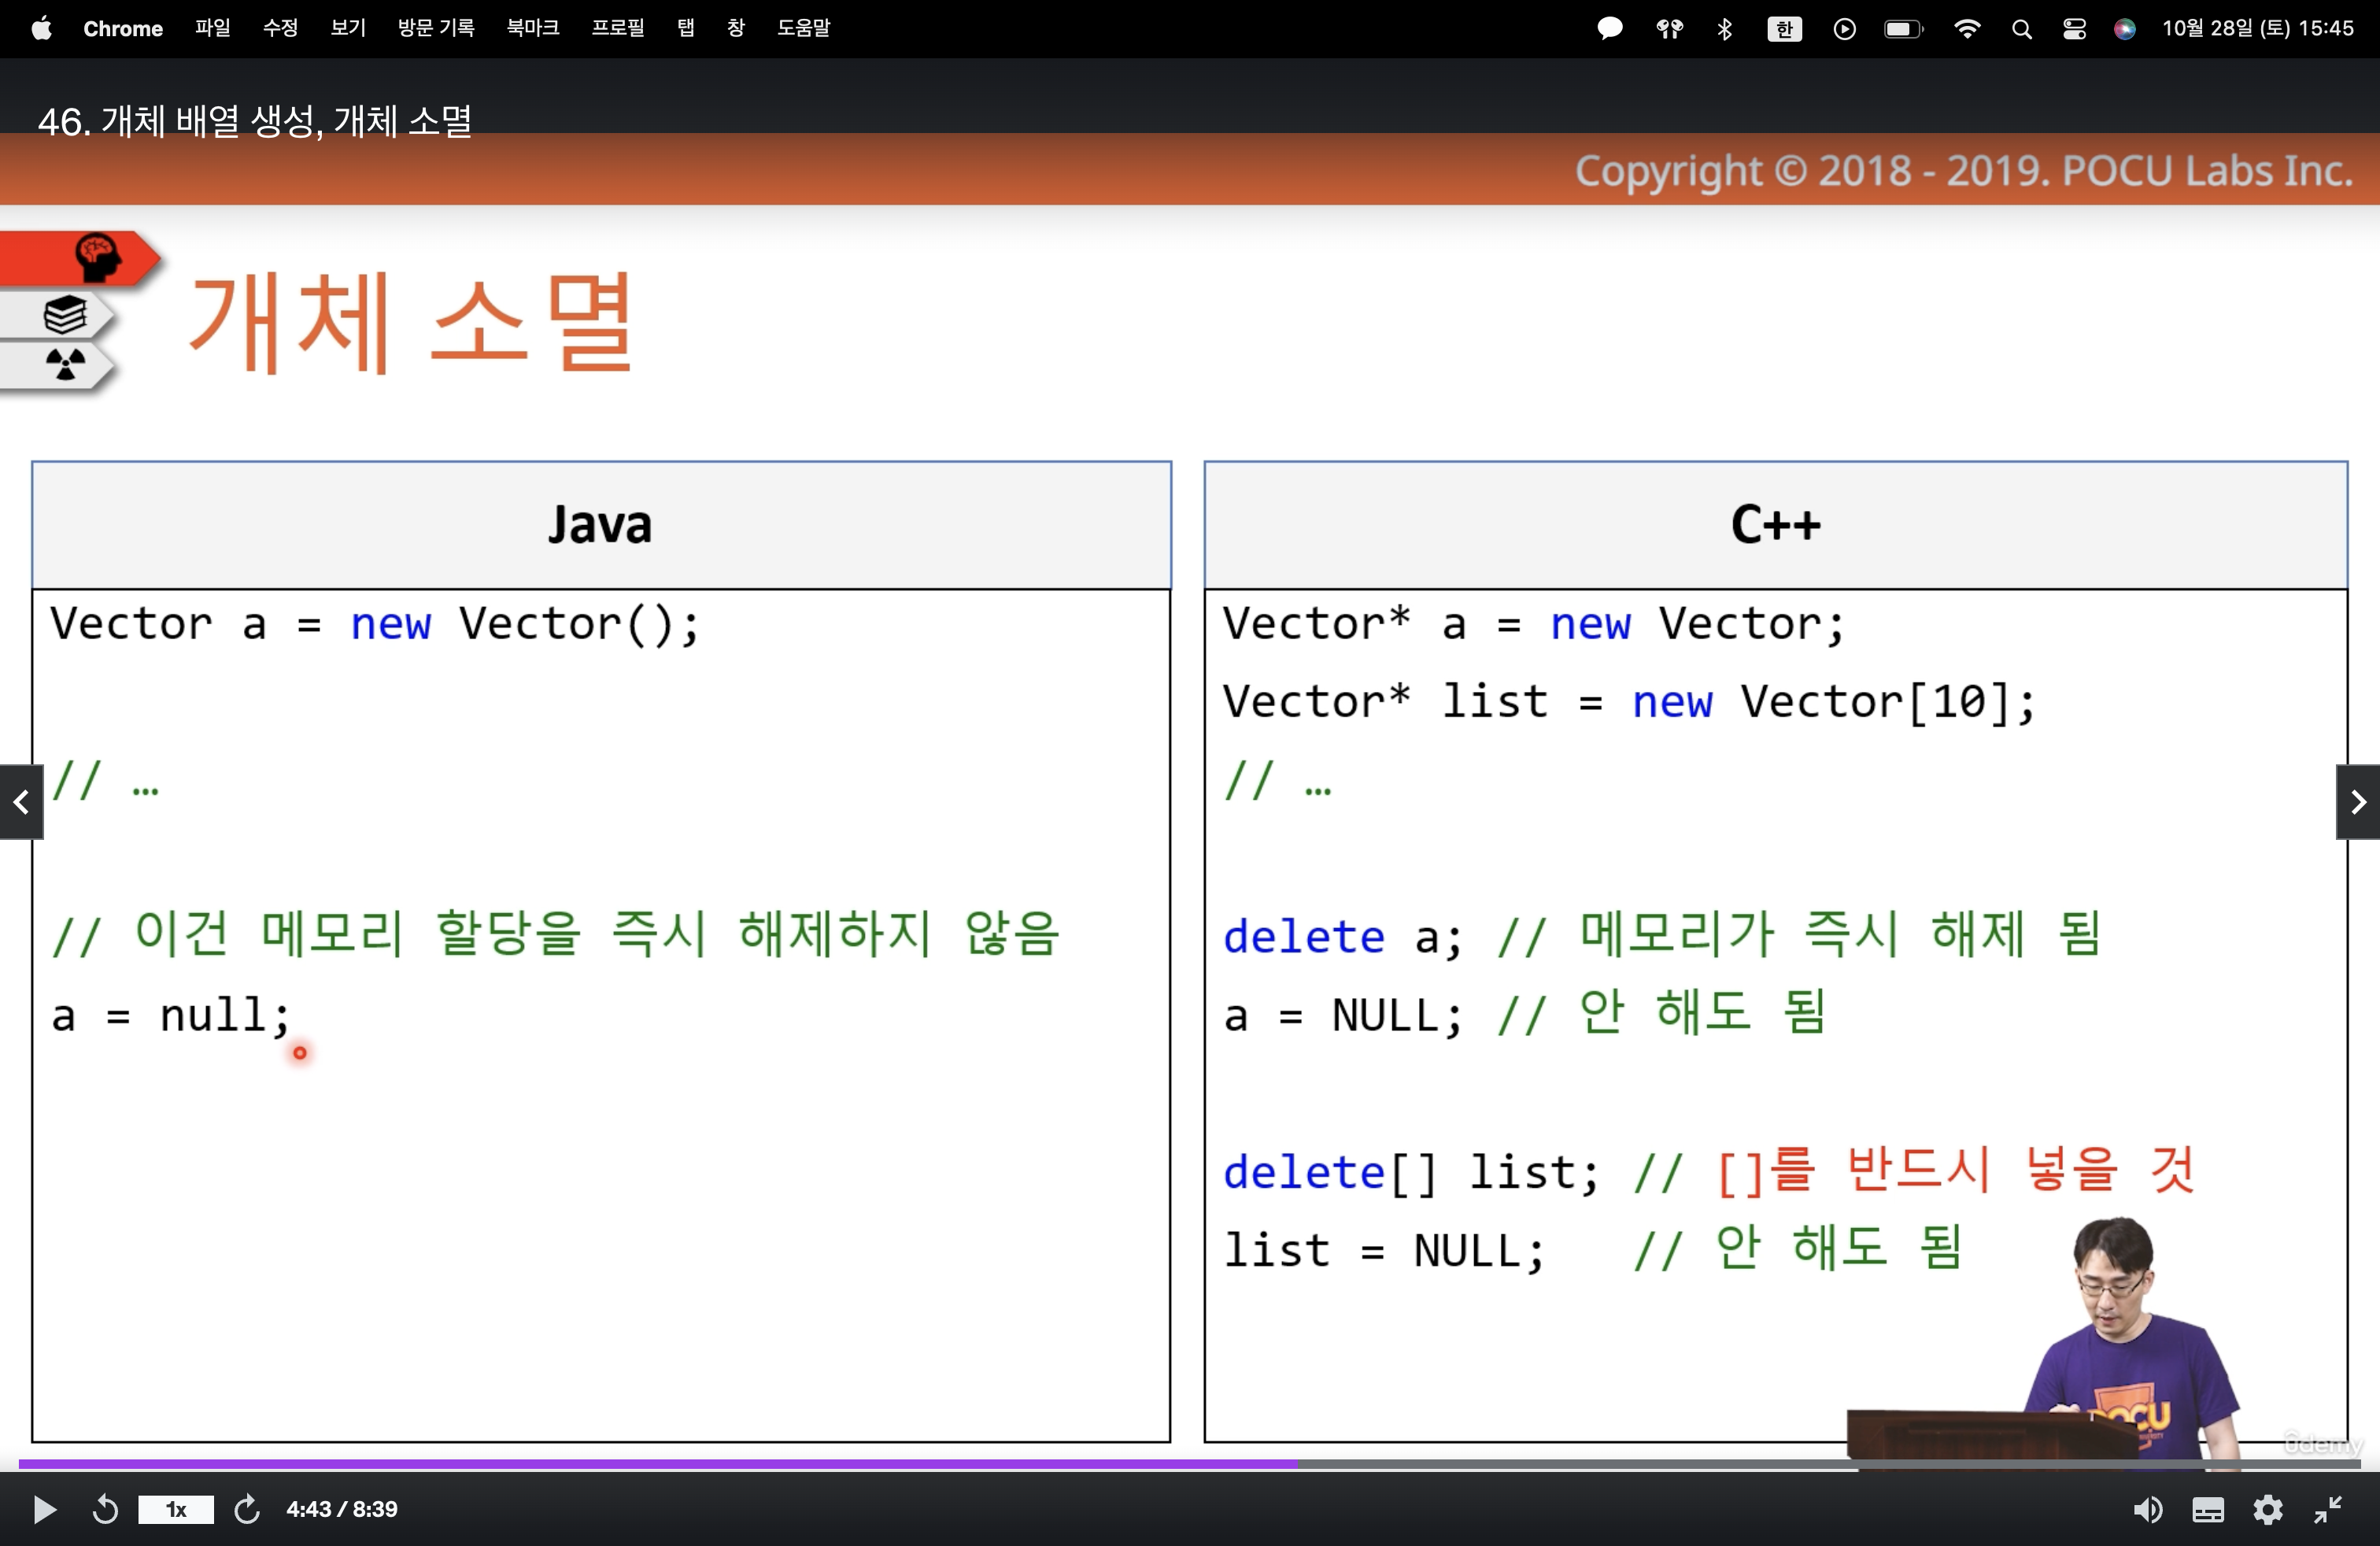Open Spotlight search icon

(x=2021, y=28)
